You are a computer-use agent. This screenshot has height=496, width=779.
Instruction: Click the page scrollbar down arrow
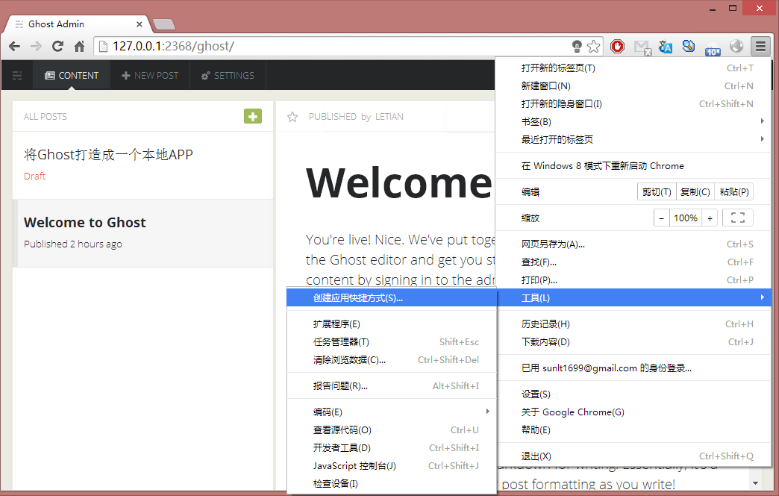tap(755, 483)
